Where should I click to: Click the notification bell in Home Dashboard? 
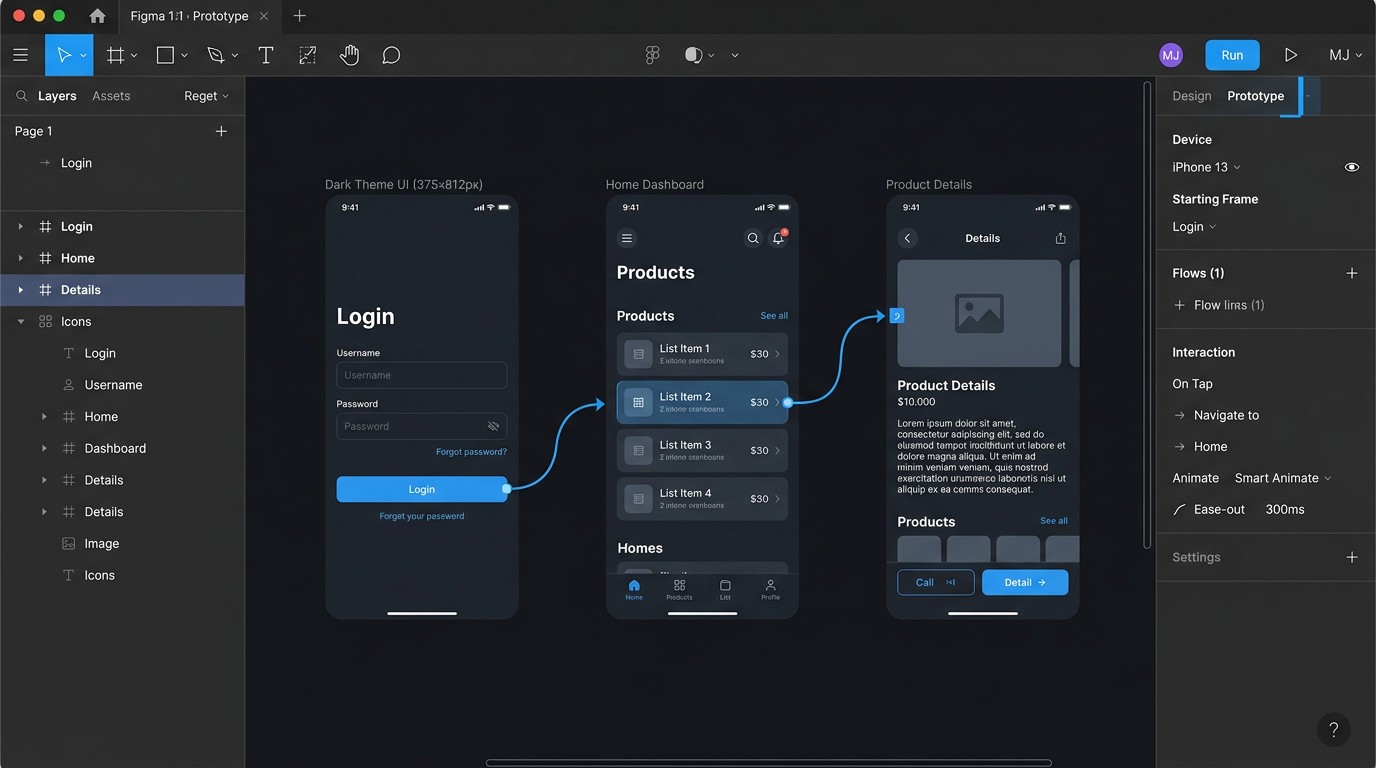tap(778, 238)
